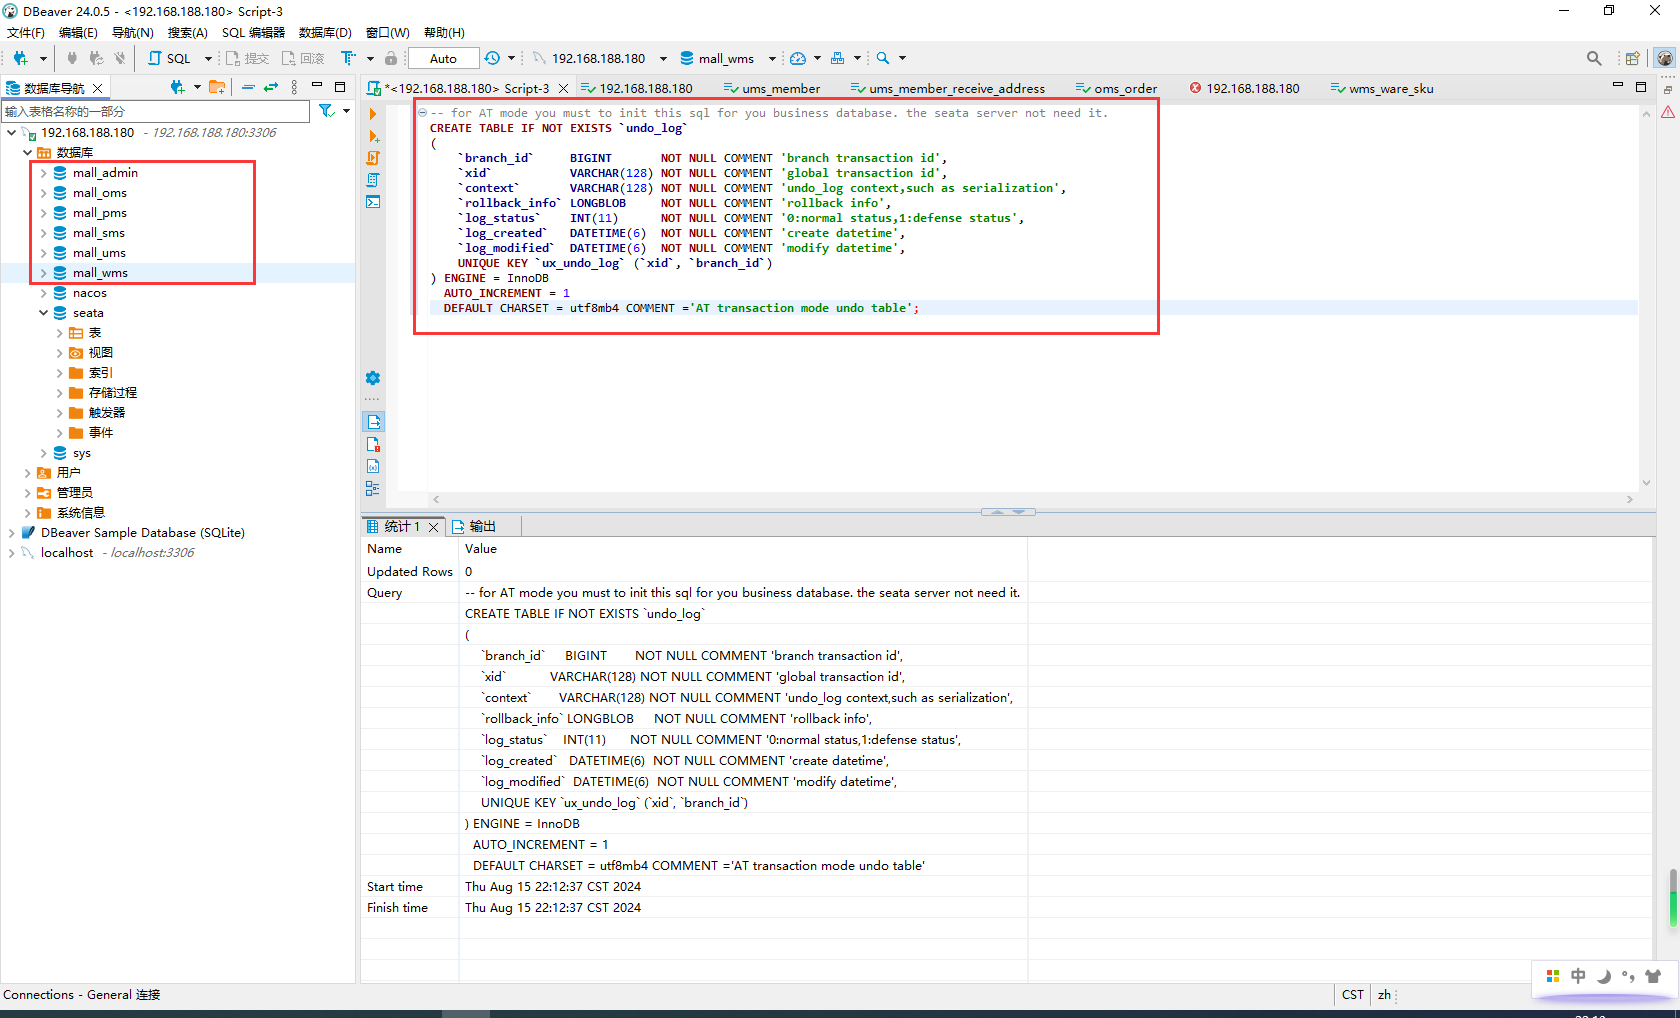Run the SQL script icon
The image size is (1680, 1018).
[373, 158]
